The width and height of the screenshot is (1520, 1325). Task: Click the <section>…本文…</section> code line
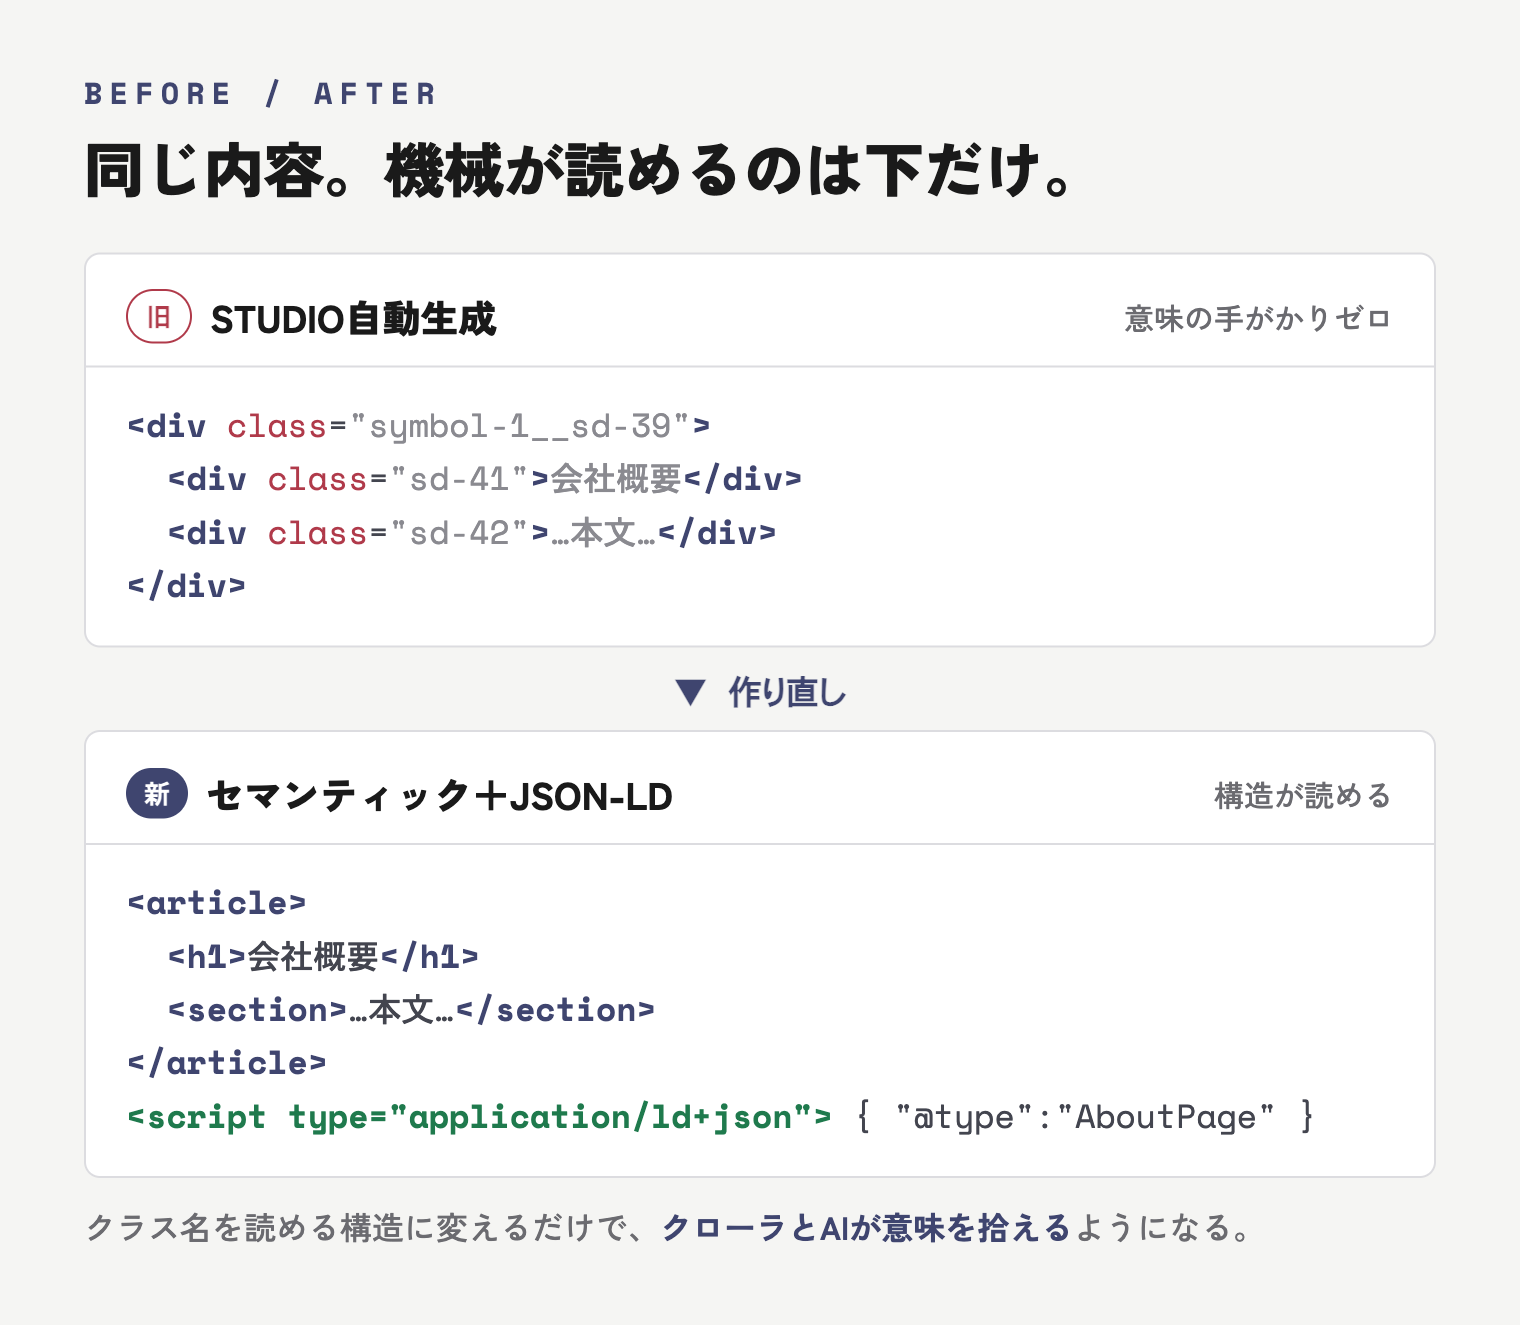412,1010
